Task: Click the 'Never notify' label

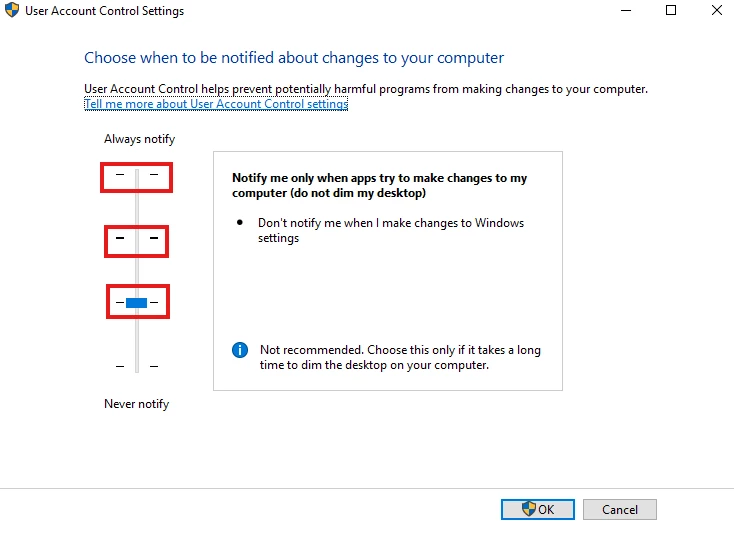Action: coord(137,404)
